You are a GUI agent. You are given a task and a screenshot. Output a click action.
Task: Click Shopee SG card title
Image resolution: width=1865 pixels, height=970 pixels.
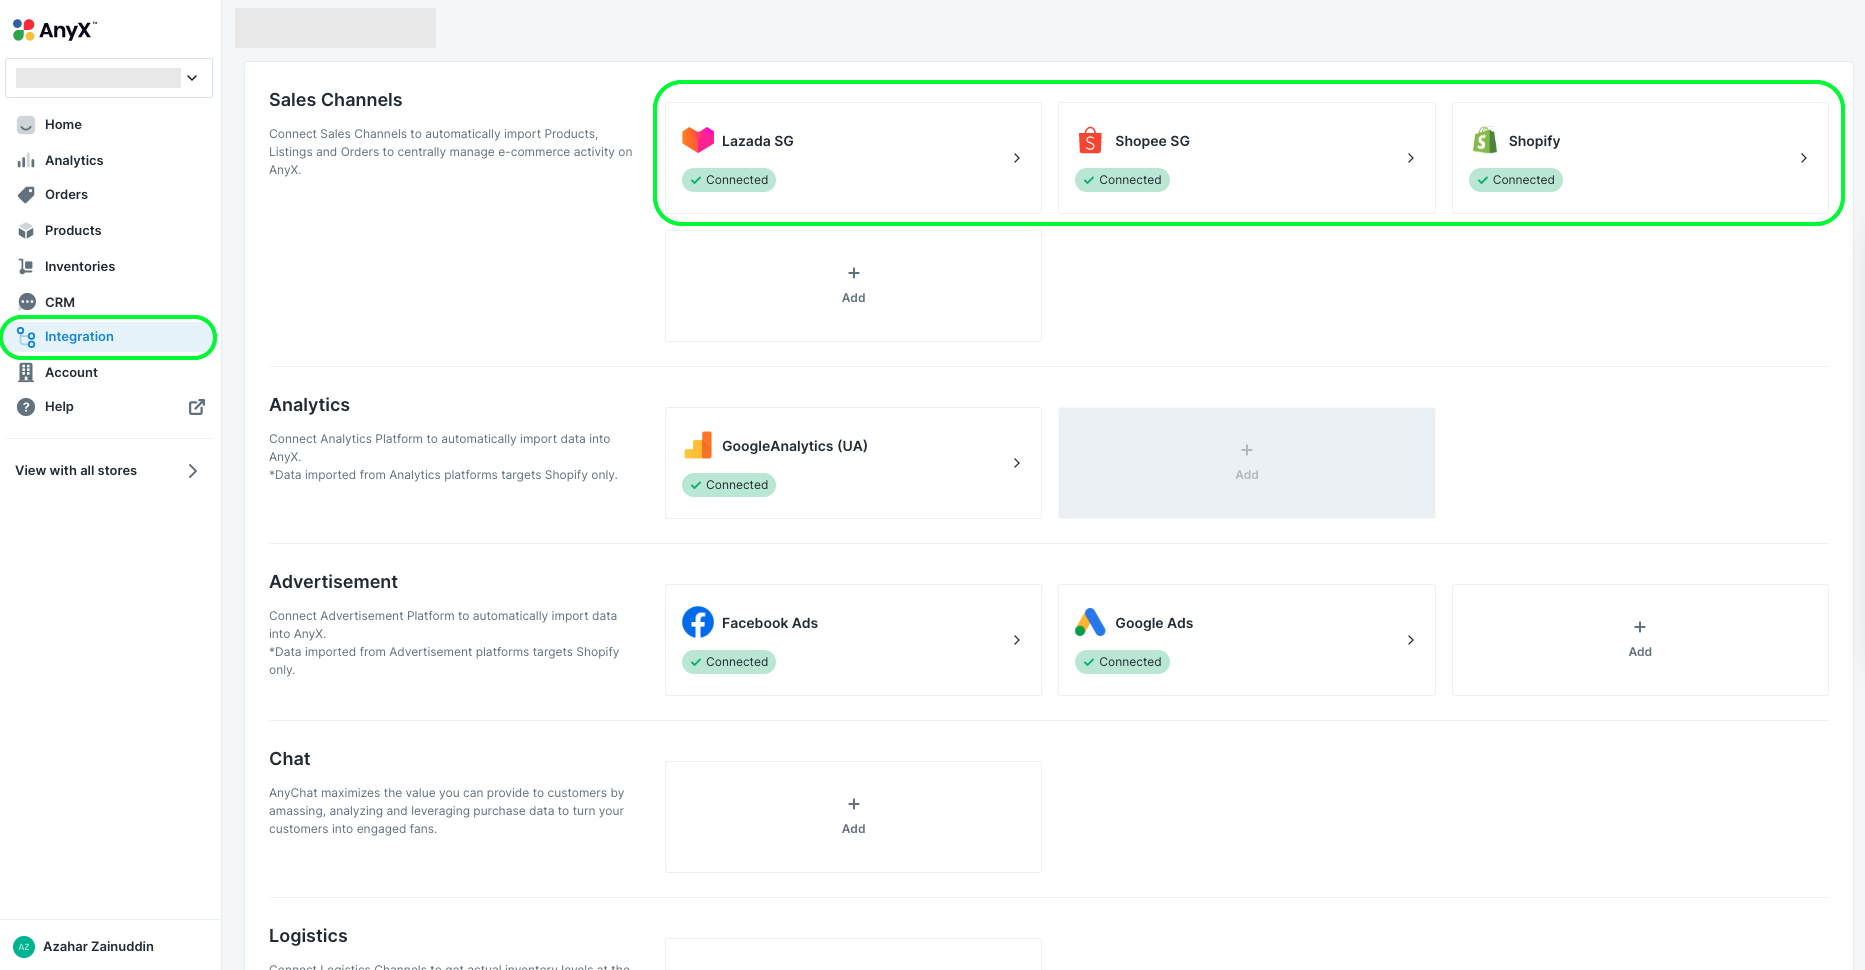pos(1152,141)
